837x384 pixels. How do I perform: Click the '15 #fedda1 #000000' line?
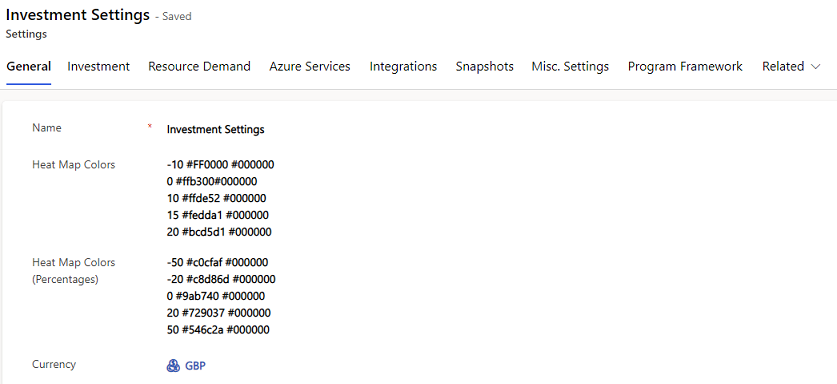(217, 215)
